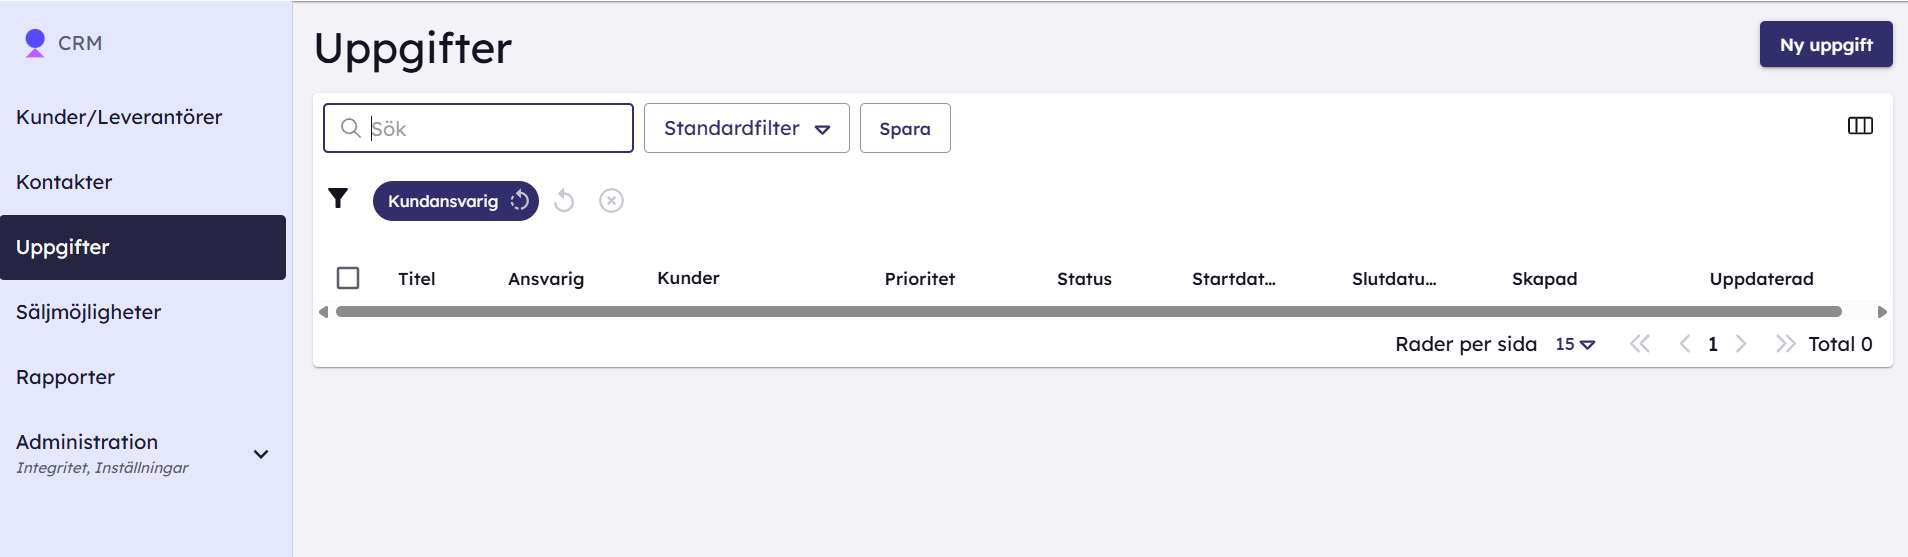Click the CRM logo icon
Image resolution: width=1908 pixels, height=557 pixels.
[x=35, y=43]
